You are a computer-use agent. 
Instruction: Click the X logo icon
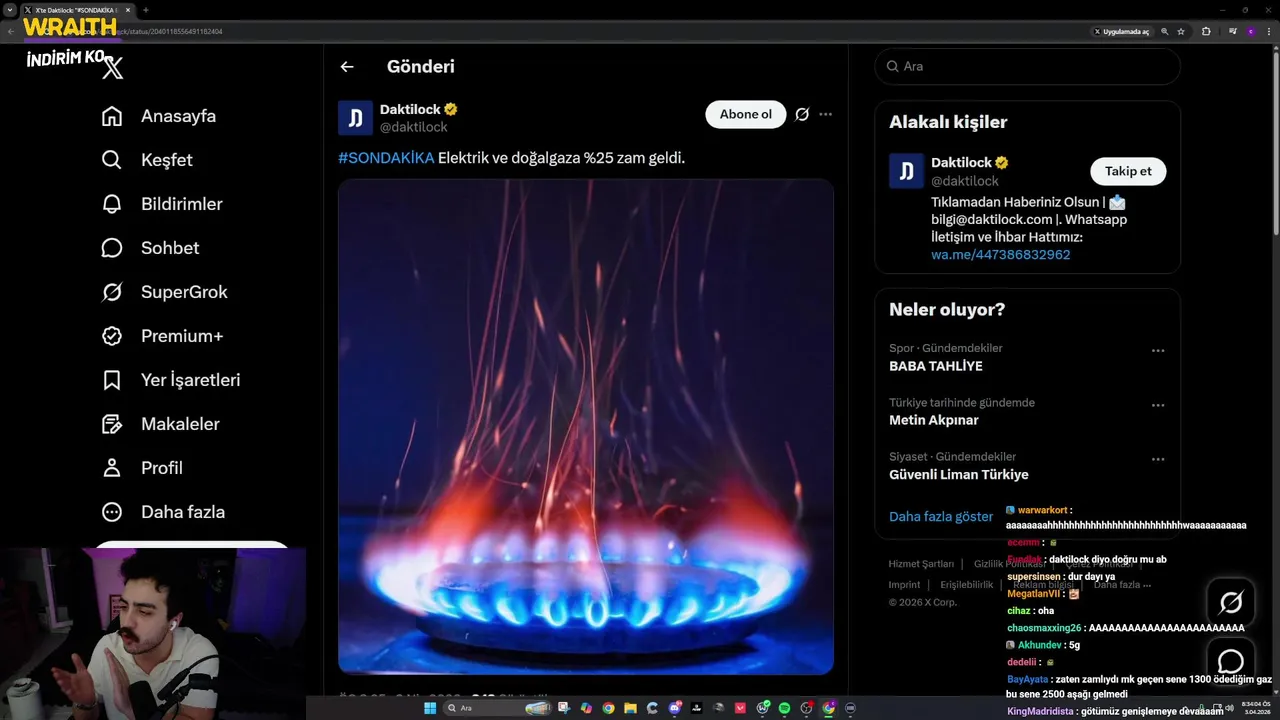[x=113, y=68]
